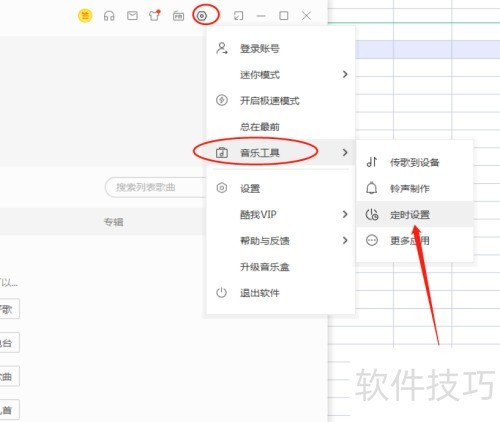Focus the 搜索列表歌曲 search field
The image size is (500, 422).
(x=156, y=187)
